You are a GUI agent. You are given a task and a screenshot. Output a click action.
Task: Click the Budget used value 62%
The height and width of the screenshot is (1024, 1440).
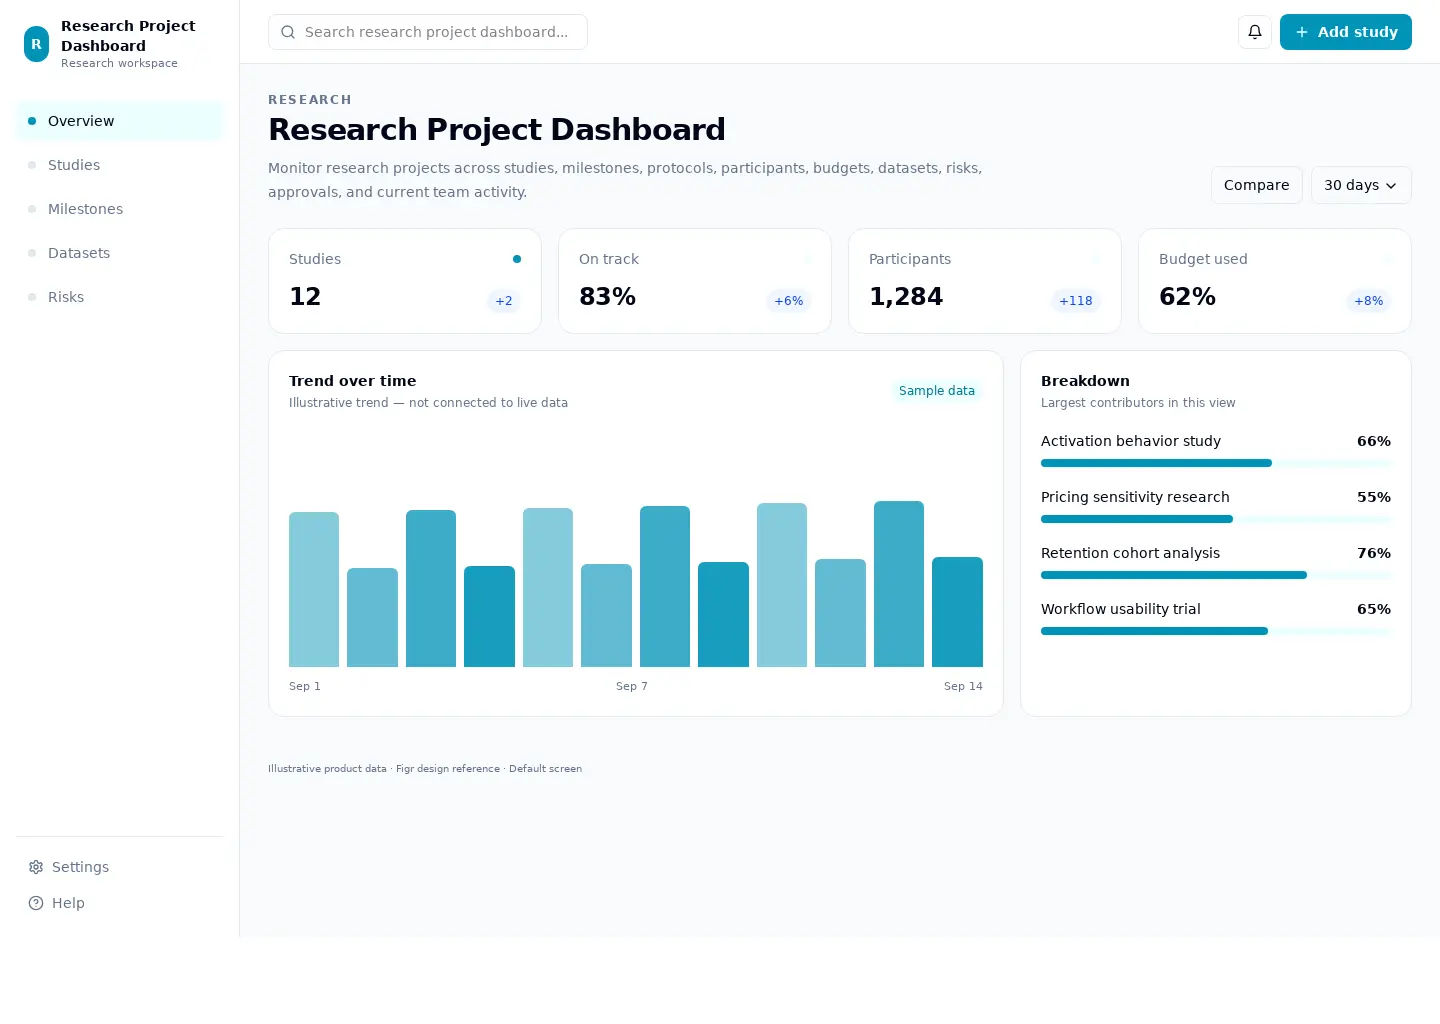1188,297
